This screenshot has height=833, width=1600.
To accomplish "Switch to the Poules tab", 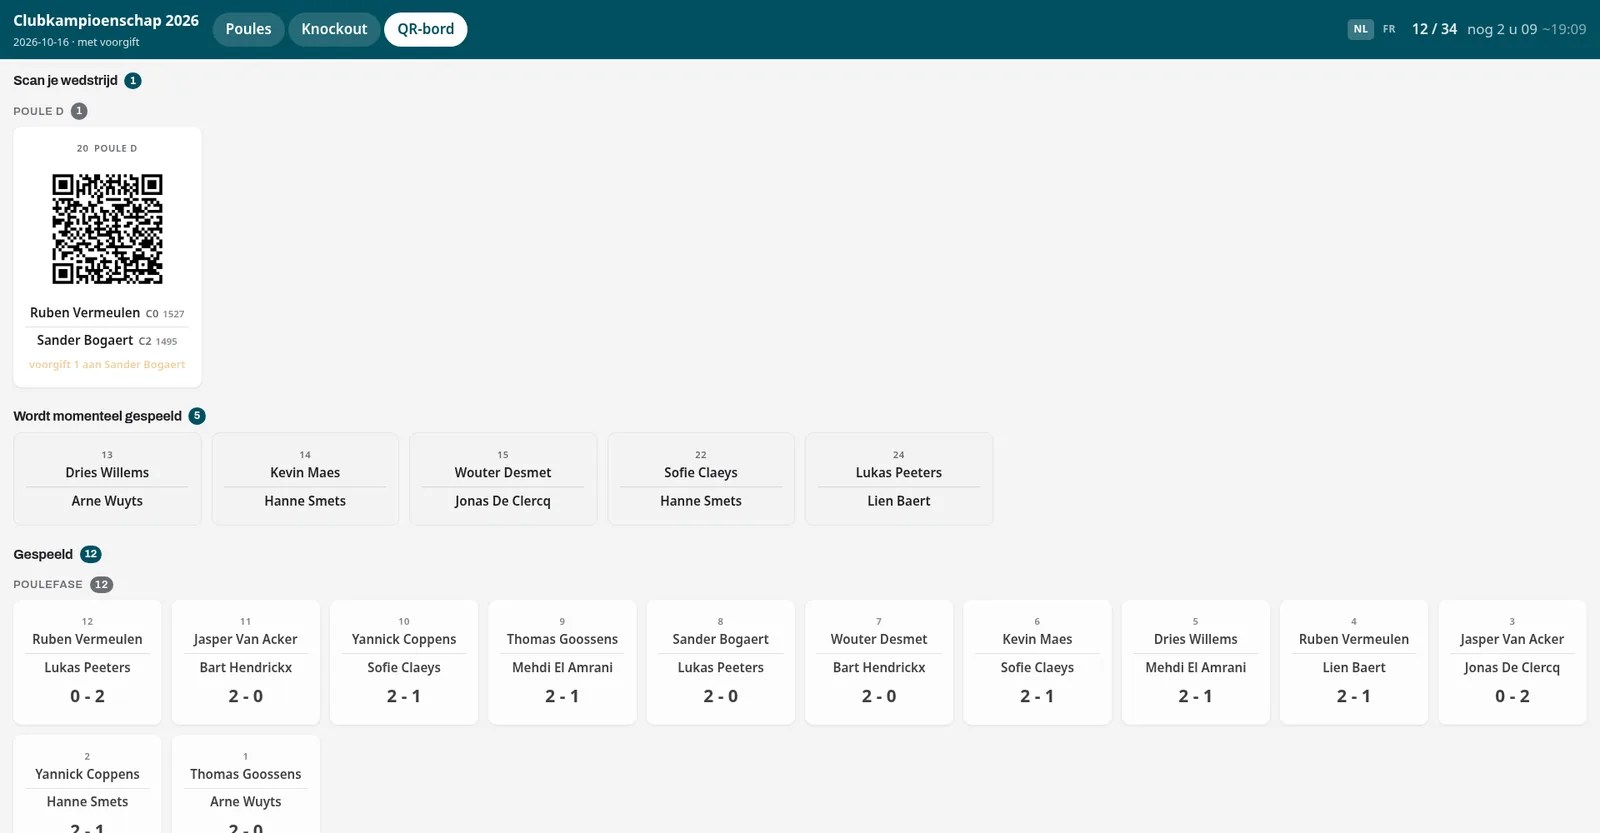I will 248,29.
